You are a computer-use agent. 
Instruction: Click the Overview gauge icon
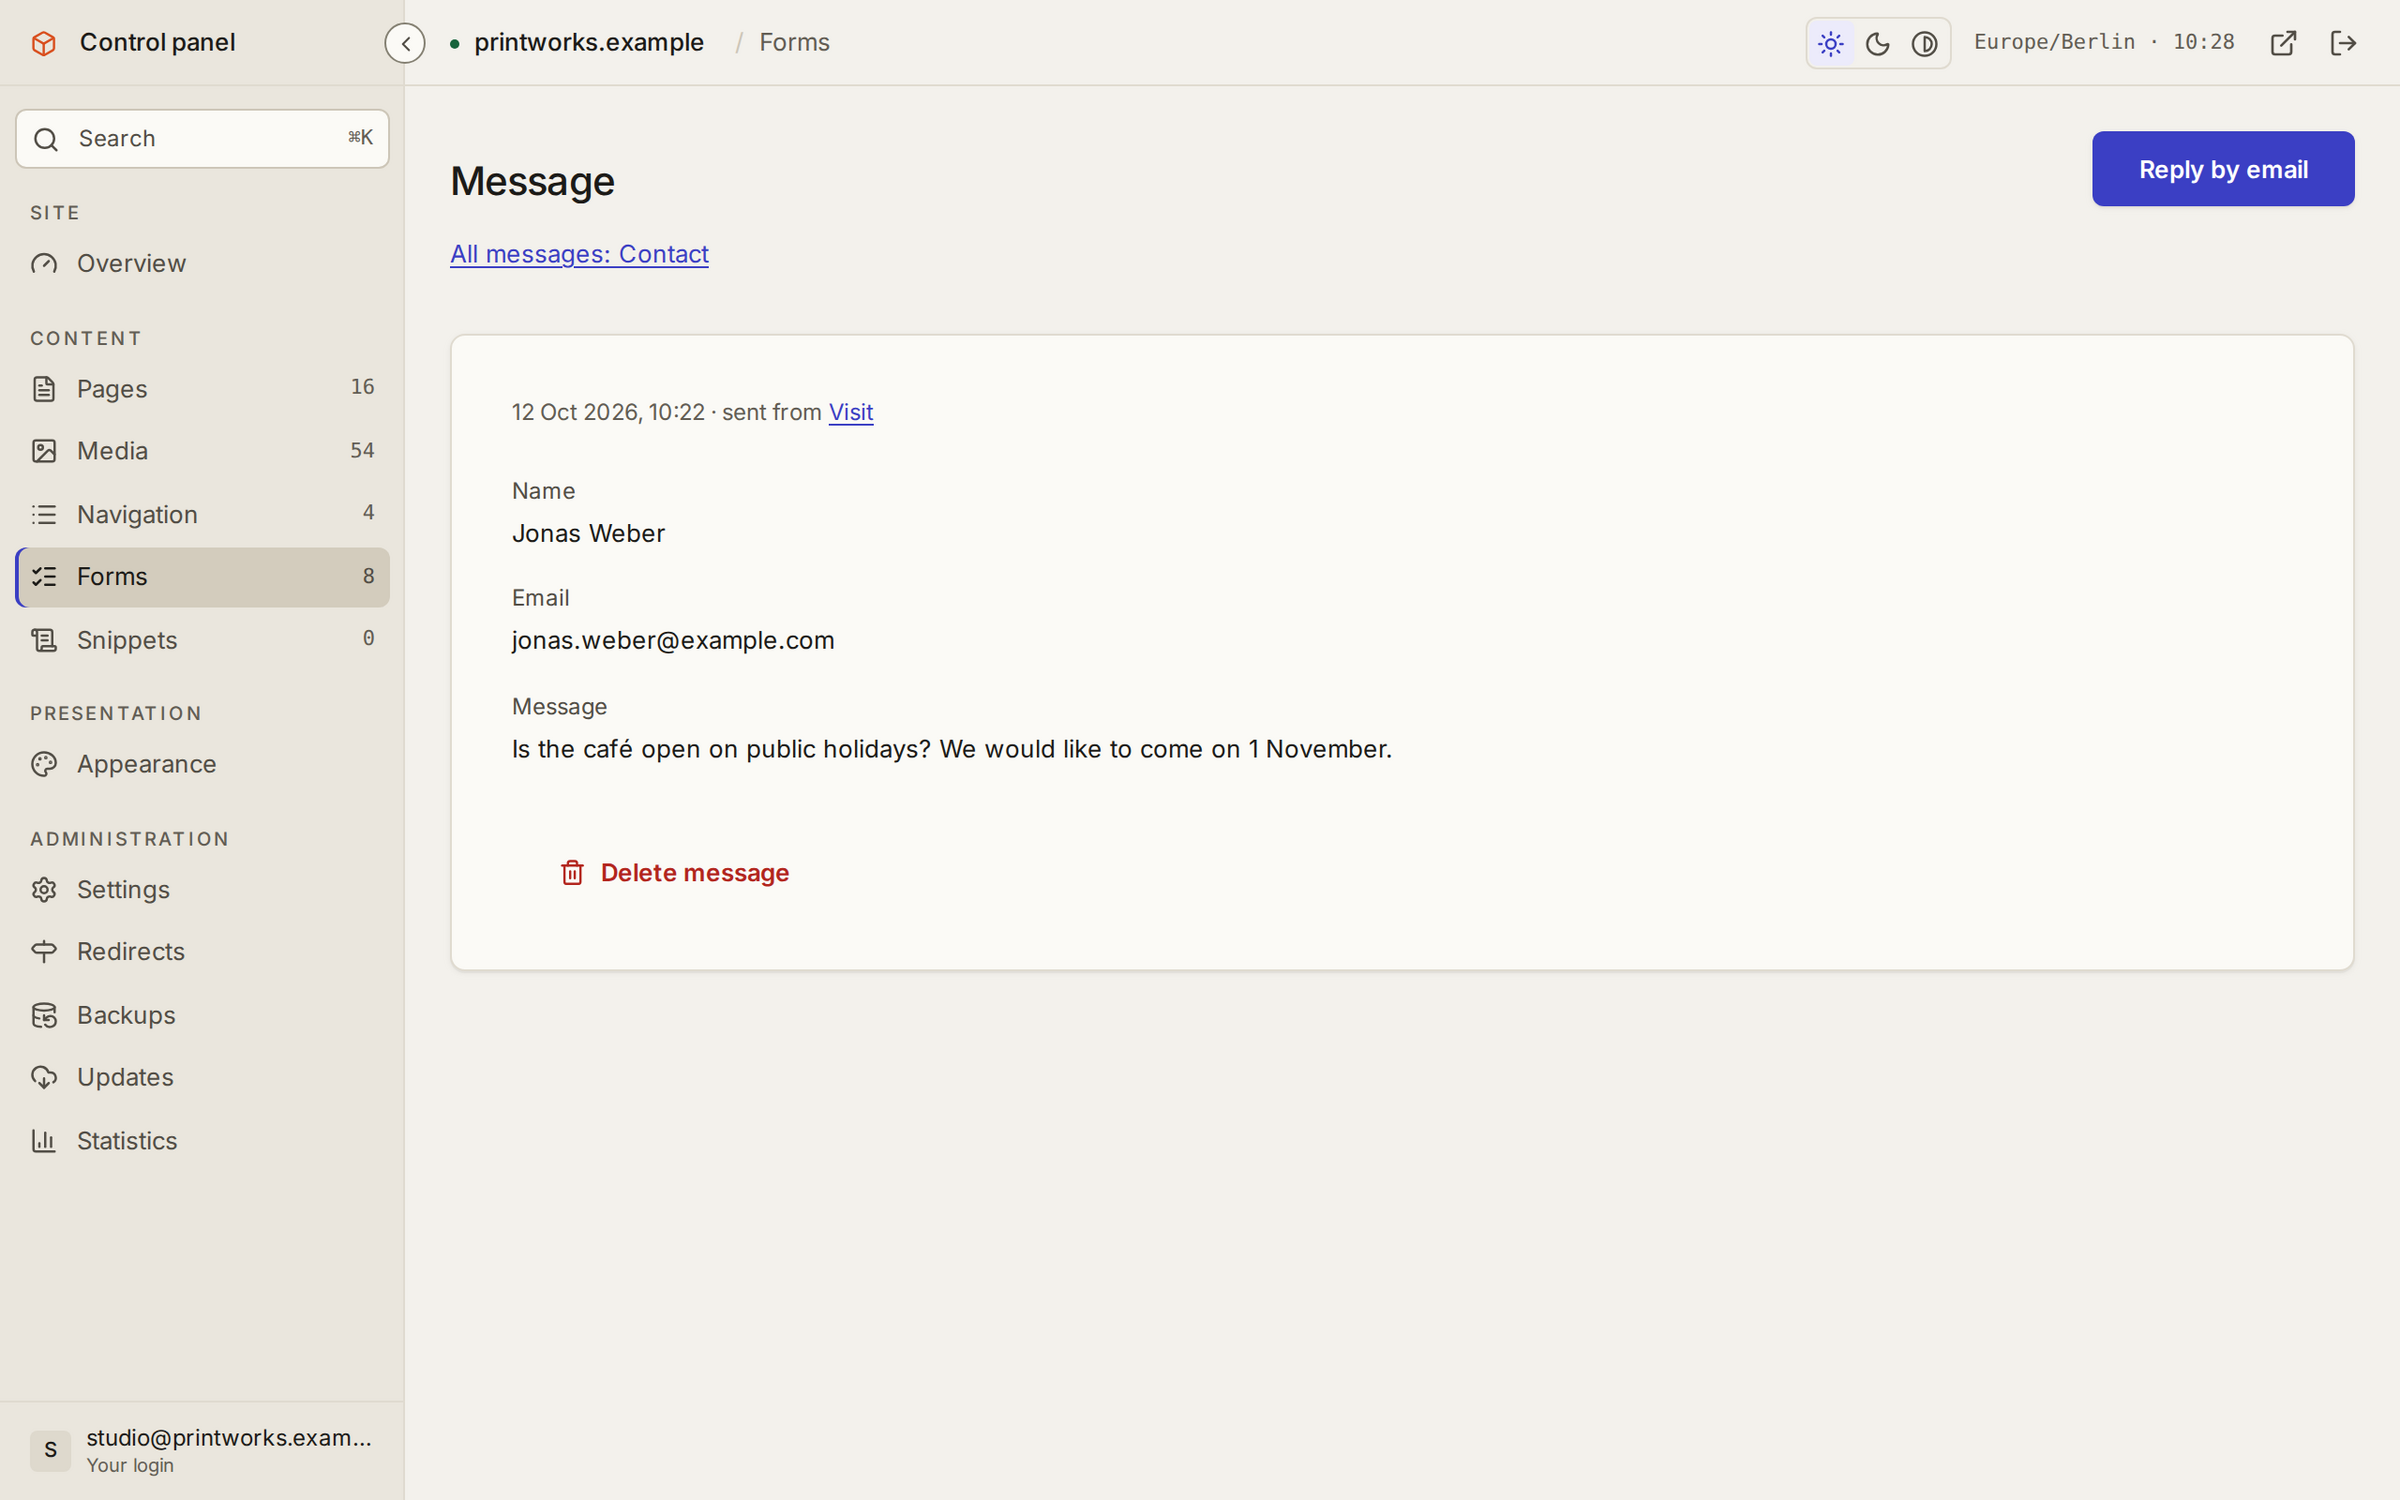coord(44,263)
